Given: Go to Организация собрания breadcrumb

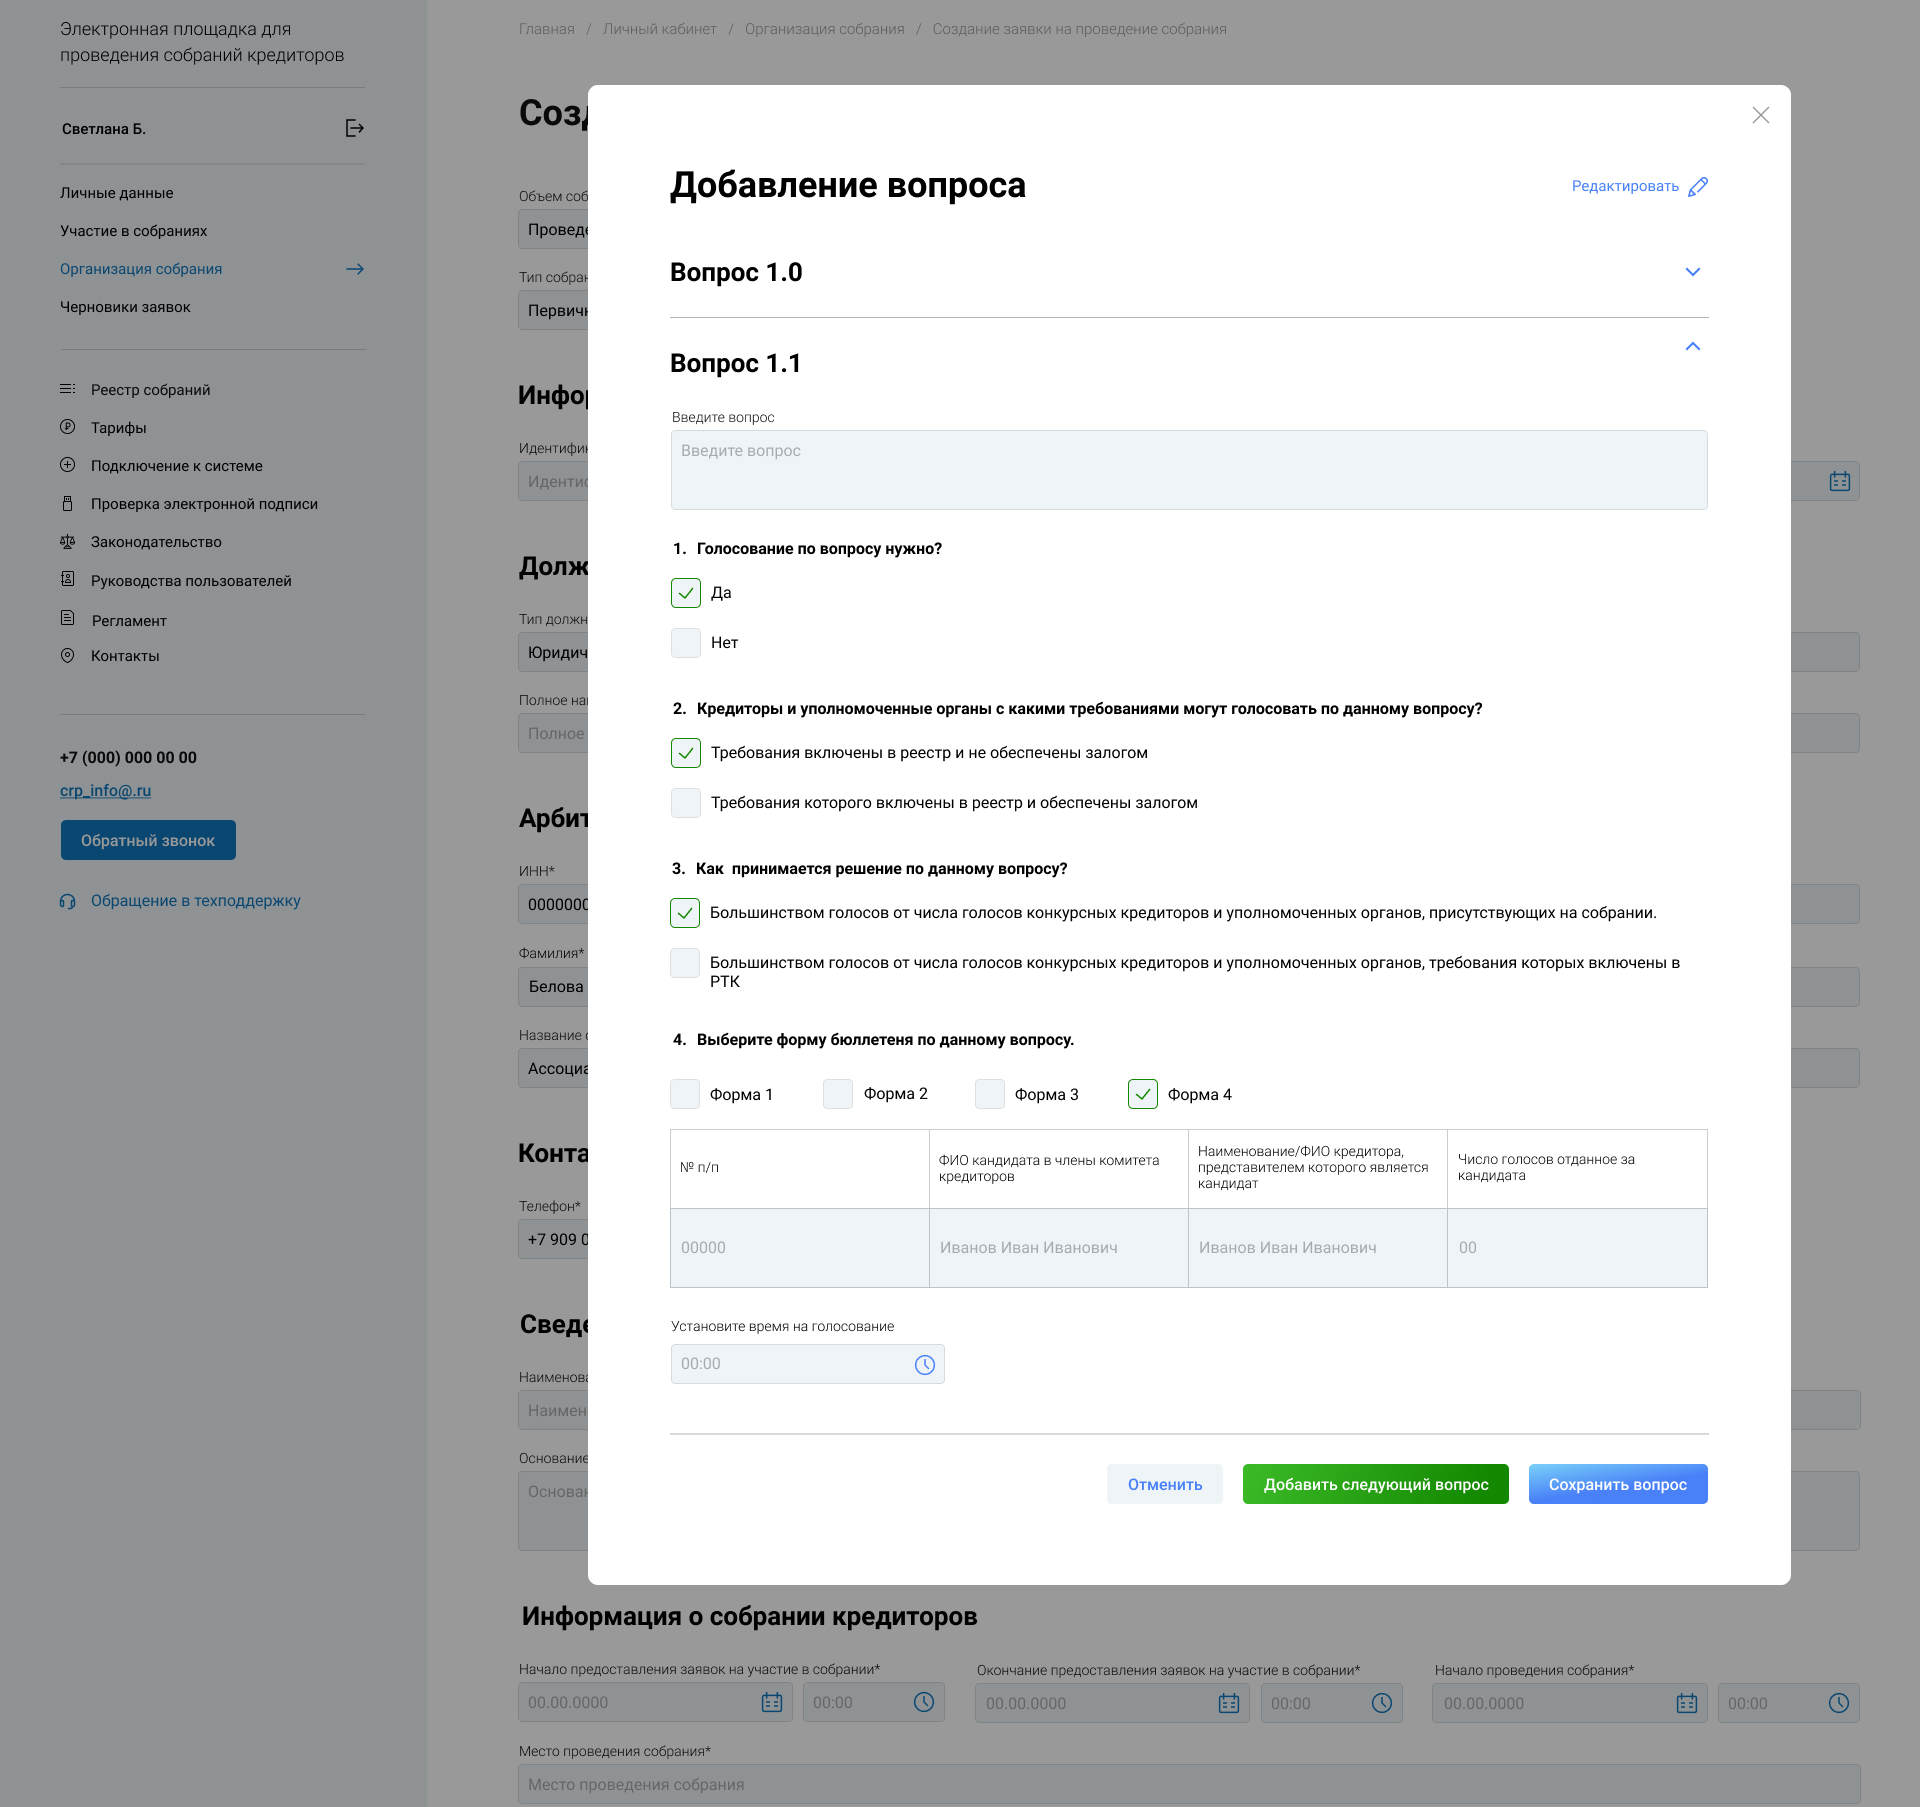Looking at the screenshot, I should 825,29.
